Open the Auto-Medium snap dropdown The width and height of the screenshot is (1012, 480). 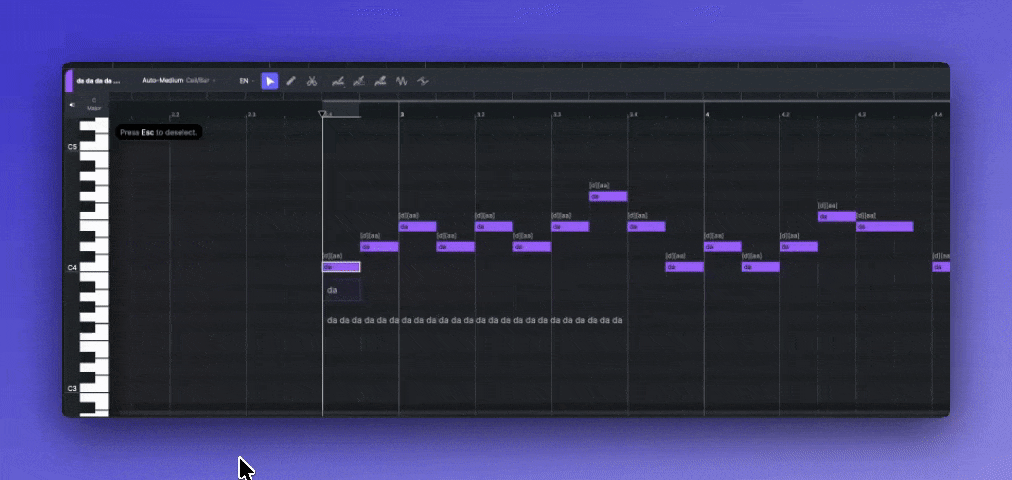[x=179, y=81]
